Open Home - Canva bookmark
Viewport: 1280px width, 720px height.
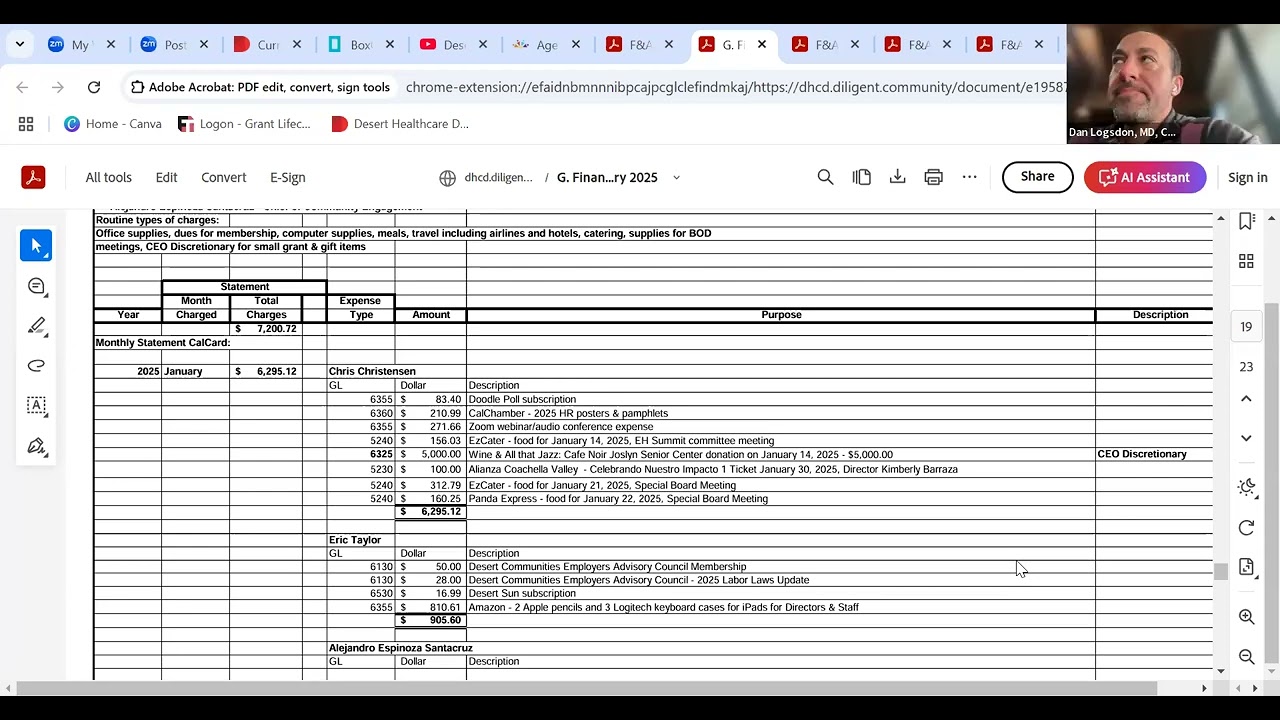tap(112, 124)
